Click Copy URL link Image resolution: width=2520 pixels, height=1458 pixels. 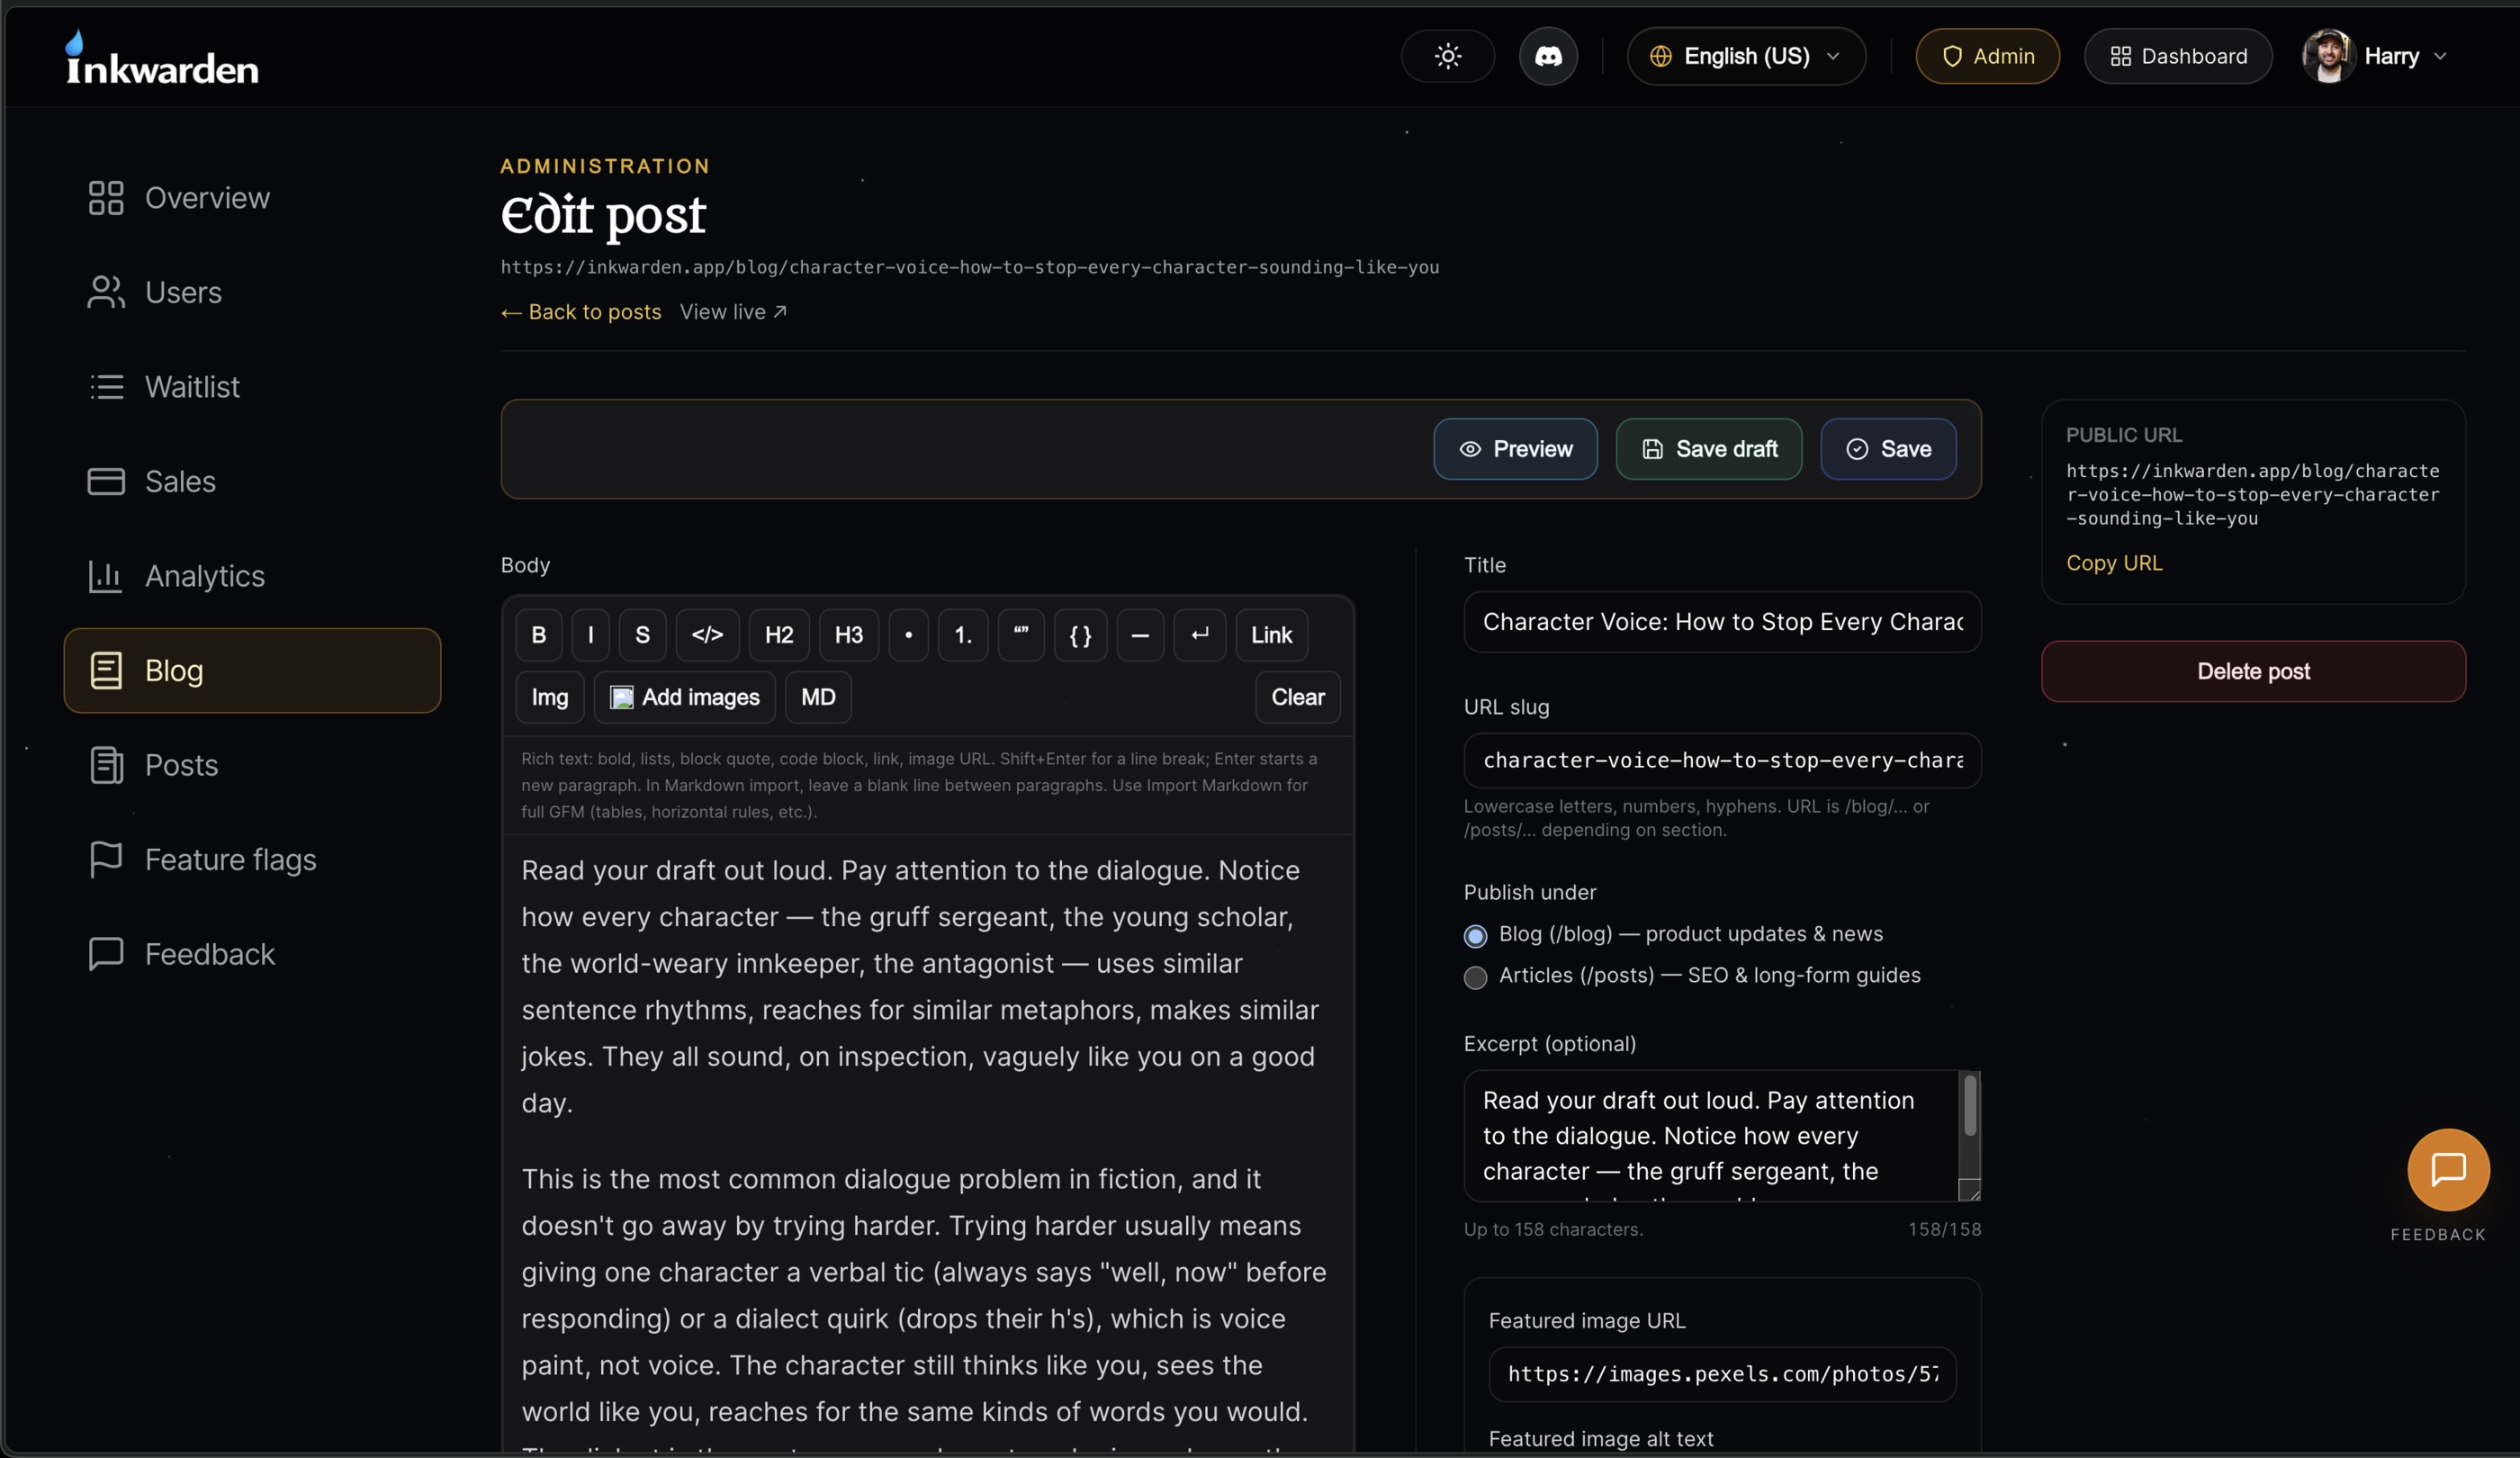(2114, 563)
